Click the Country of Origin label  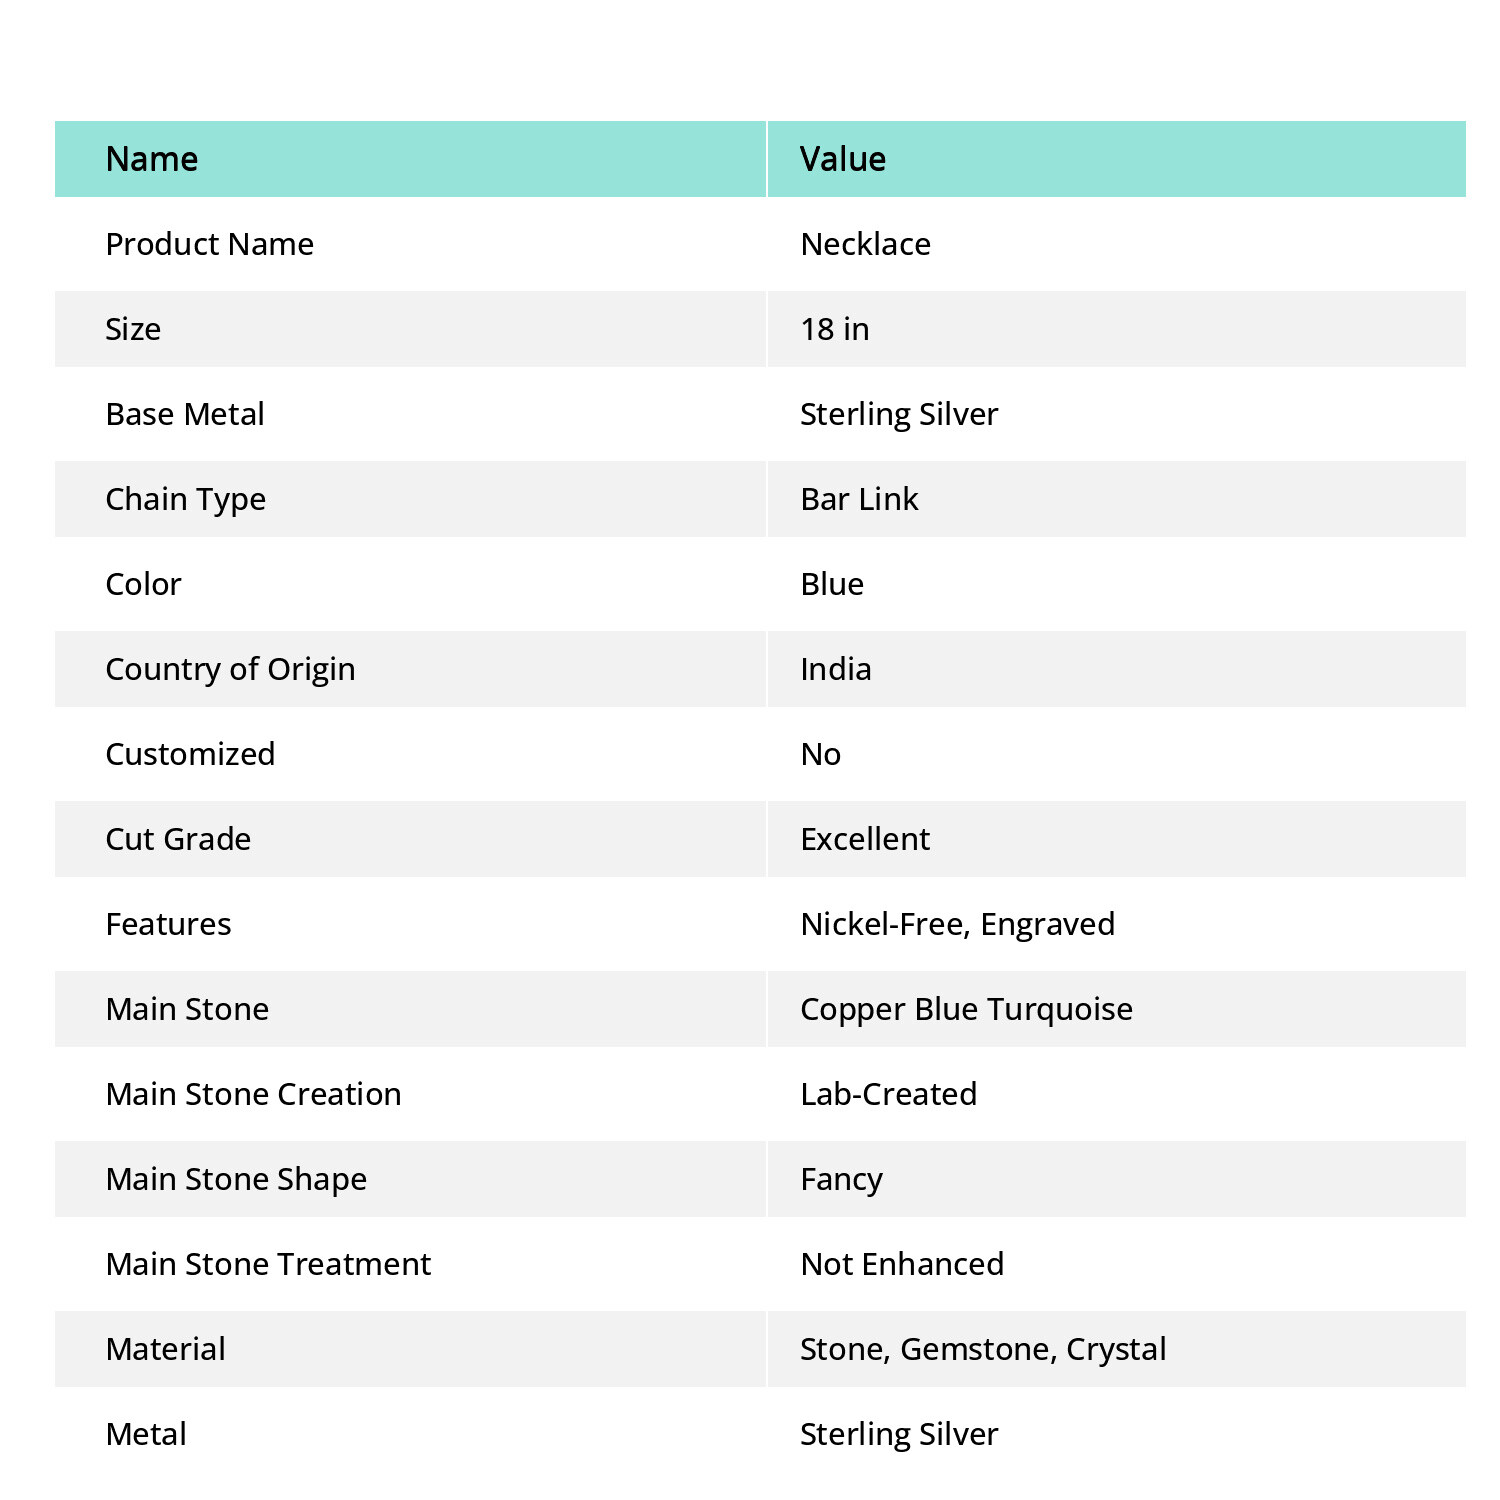click(x=230, y=669)
